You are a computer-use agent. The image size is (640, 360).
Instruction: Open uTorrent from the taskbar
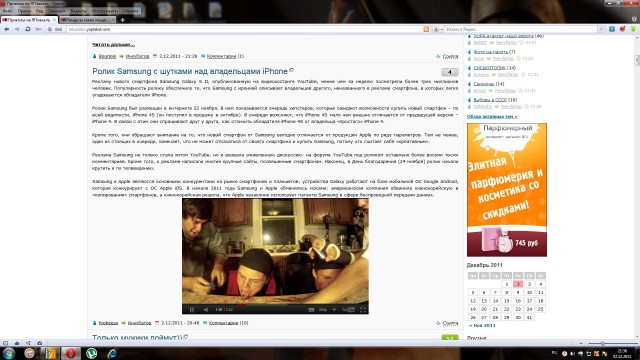(x=91, y=353)
